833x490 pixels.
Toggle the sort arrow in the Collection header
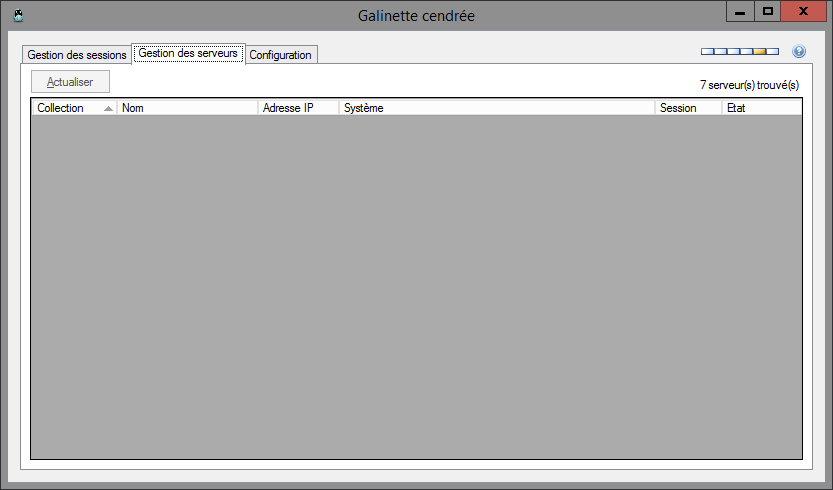(x=108, y=108)
